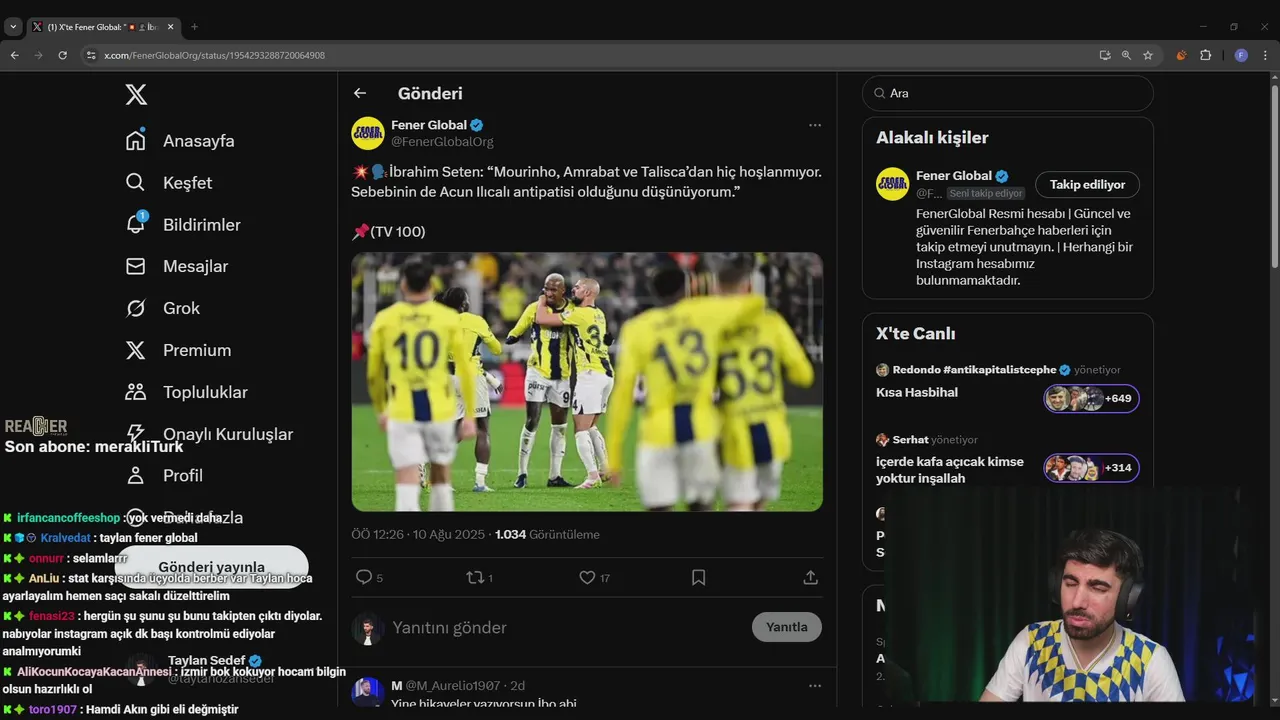Click the orange extension icon in toolbar
Viewport: 1280px width, 720px height.
pos(1181,55)
